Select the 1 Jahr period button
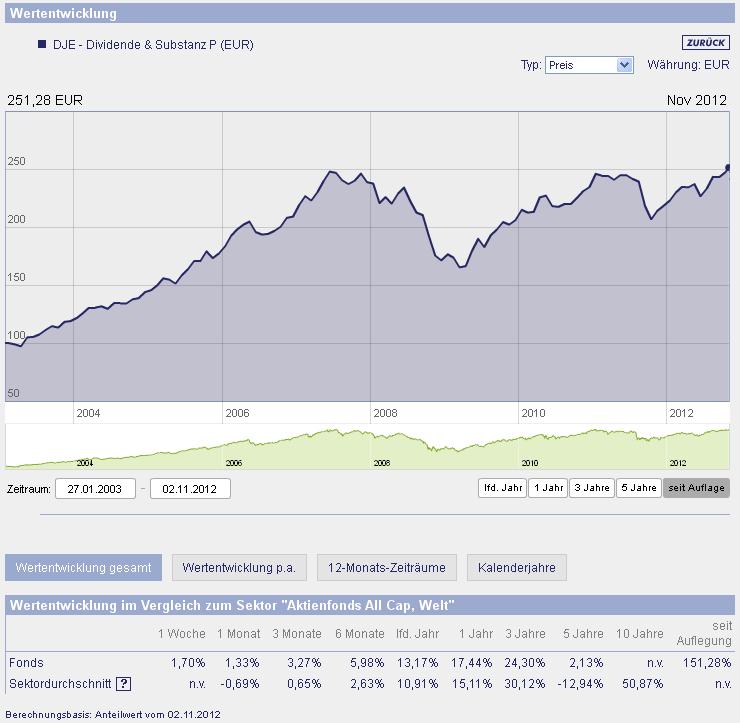Screen dimensions: 740x723 548,488
